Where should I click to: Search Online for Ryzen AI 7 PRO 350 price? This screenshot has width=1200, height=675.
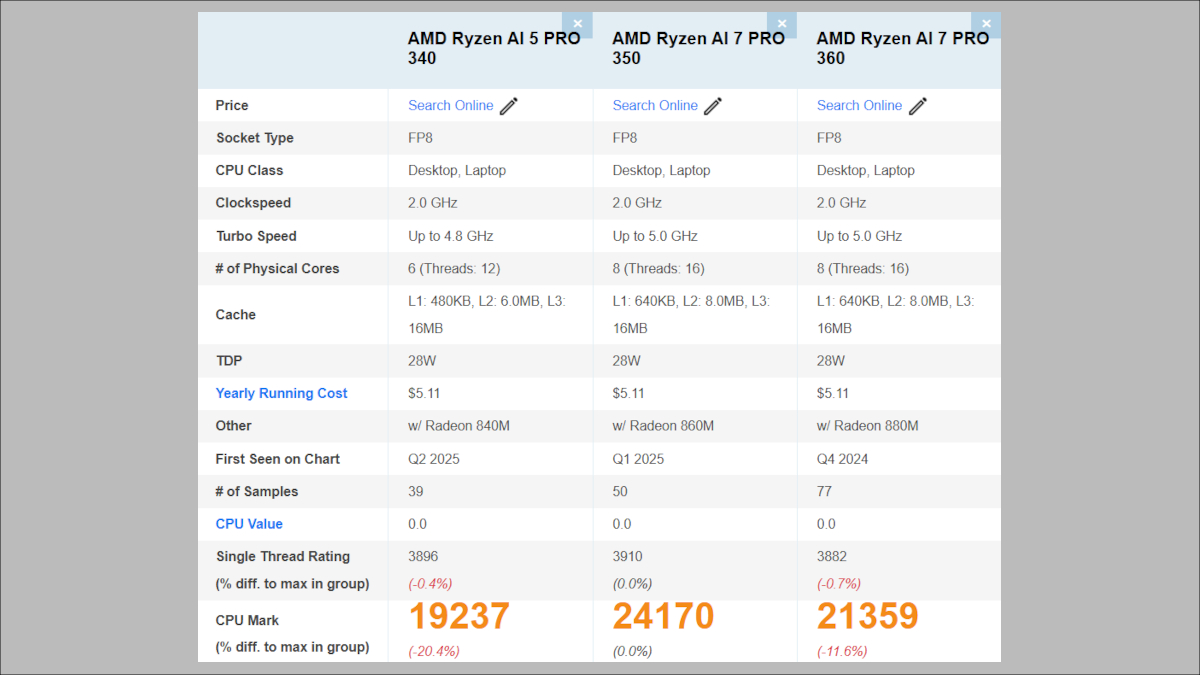[655, 105]
